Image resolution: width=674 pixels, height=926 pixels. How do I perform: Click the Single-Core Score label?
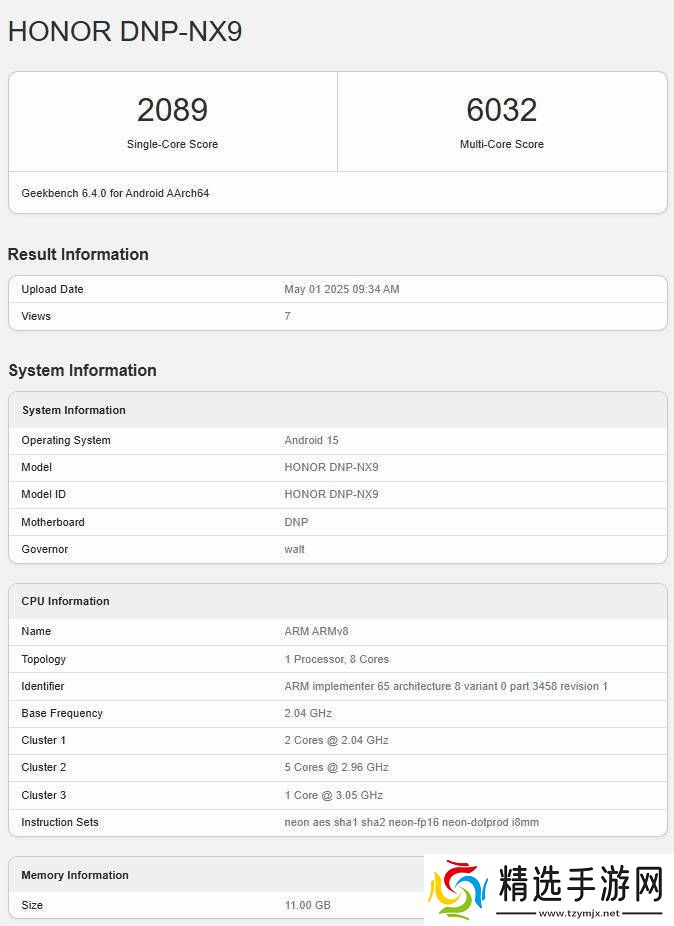click(172, 144)
